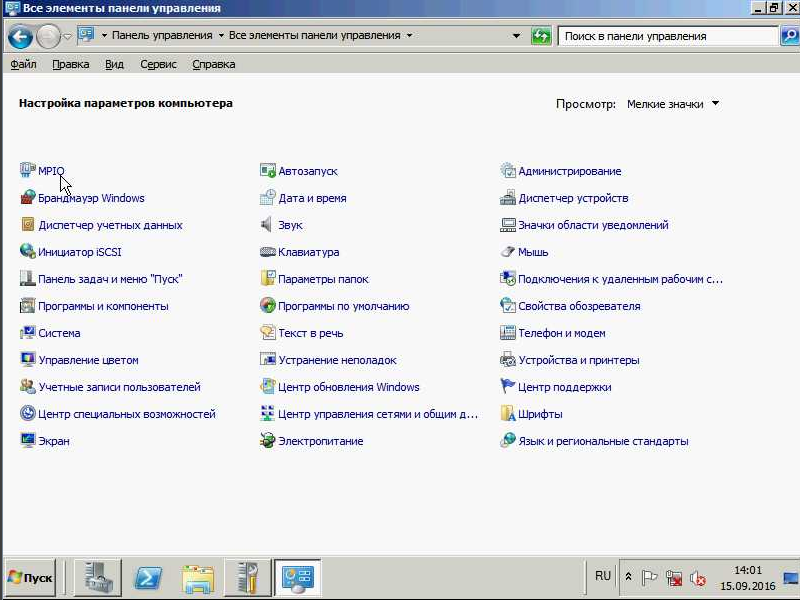The image size is (800, 600).
Task: Click the RU language indicator
Action: 603,576
